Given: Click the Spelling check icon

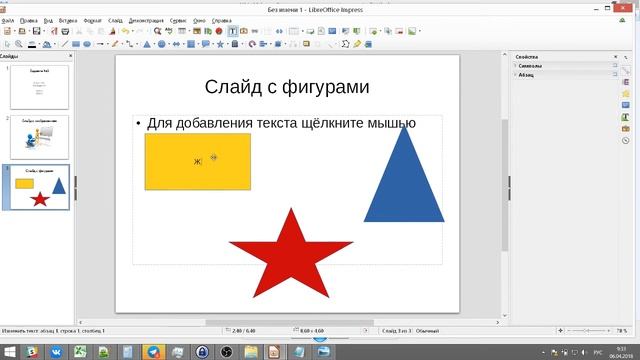Looking at the screenshot, I should (x=169, y=31).
